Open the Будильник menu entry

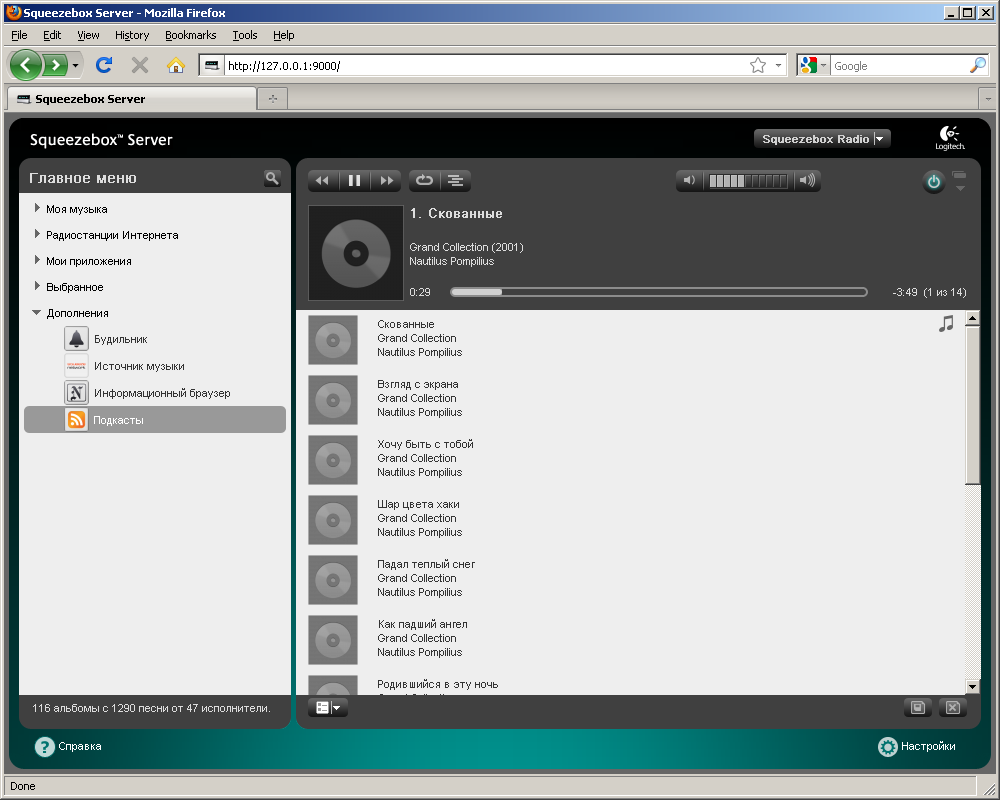121,339
